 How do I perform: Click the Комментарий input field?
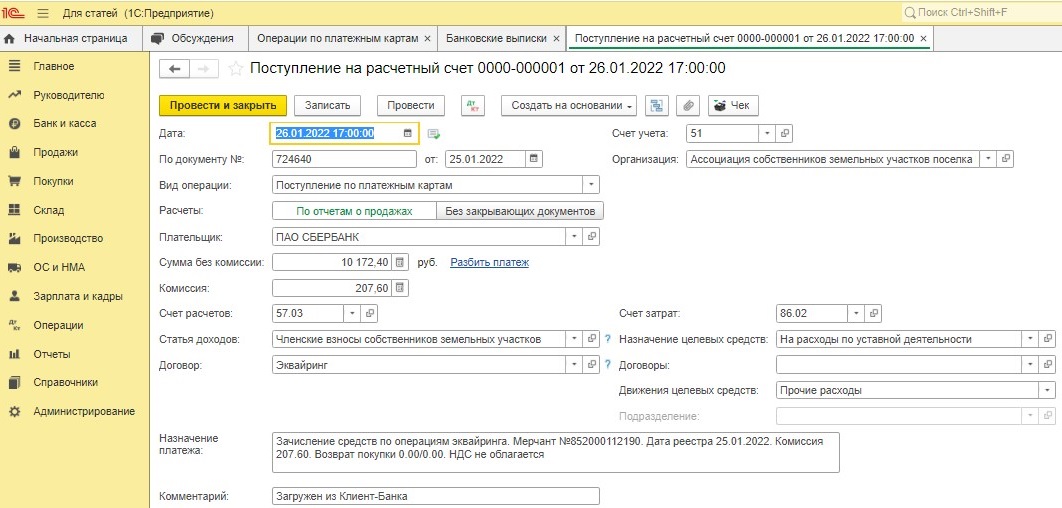pos(436,496)
